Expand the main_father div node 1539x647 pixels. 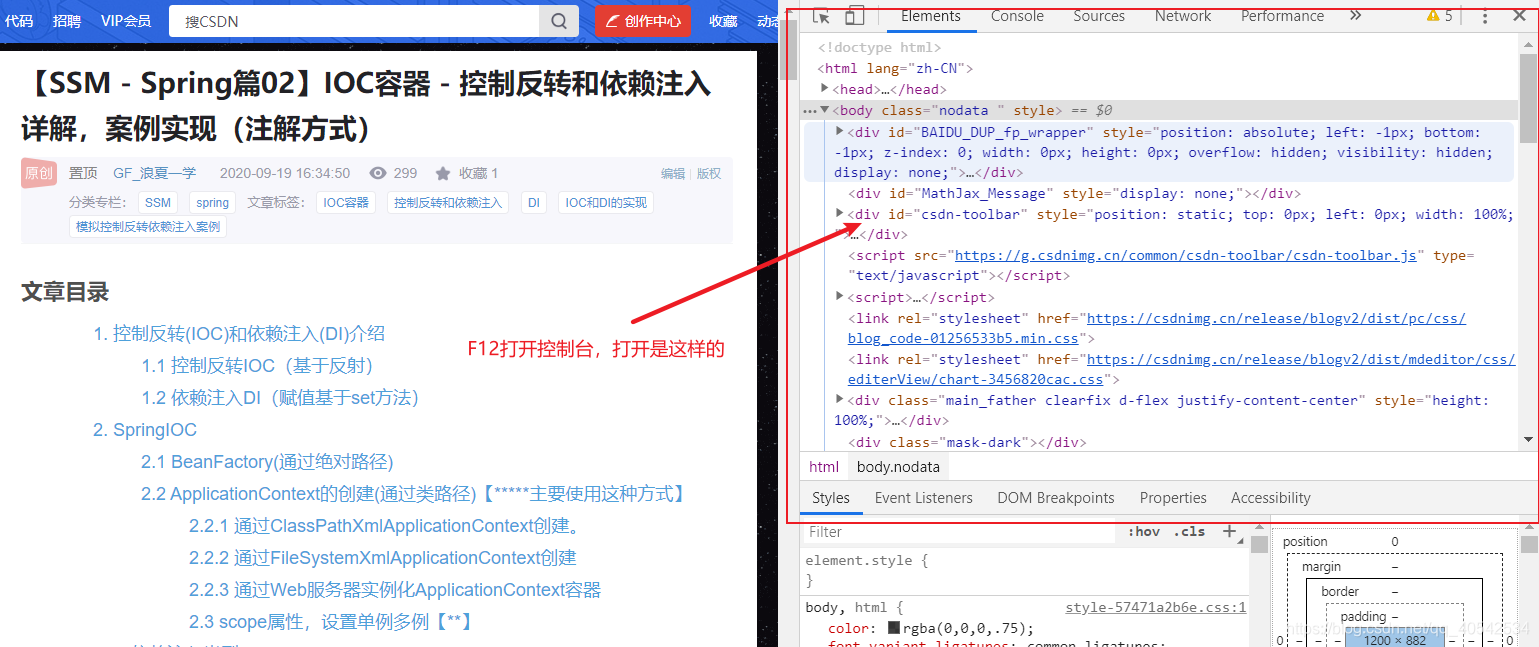click(x=840, y=399)
